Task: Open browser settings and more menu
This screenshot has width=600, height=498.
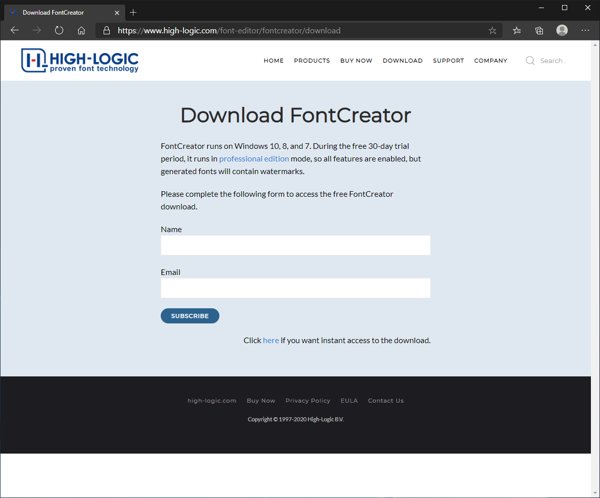Action: (585, 30)
